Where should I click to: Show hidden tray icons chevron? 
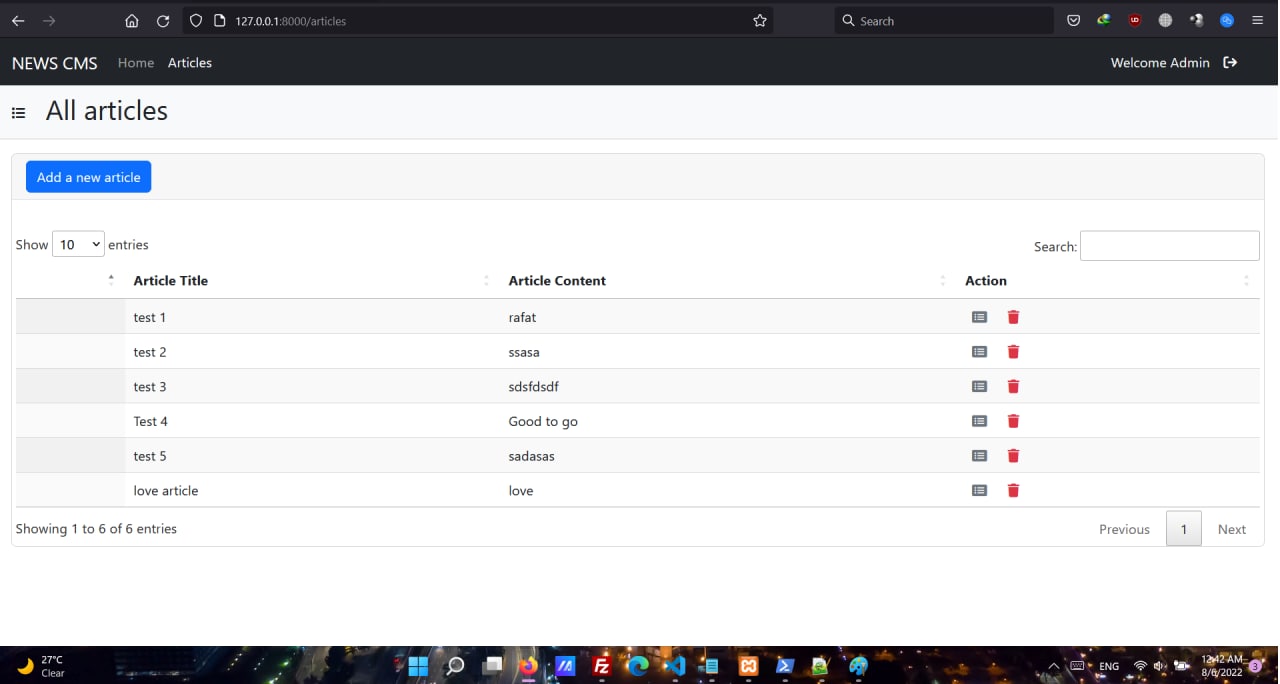(x=1053, y=666)
